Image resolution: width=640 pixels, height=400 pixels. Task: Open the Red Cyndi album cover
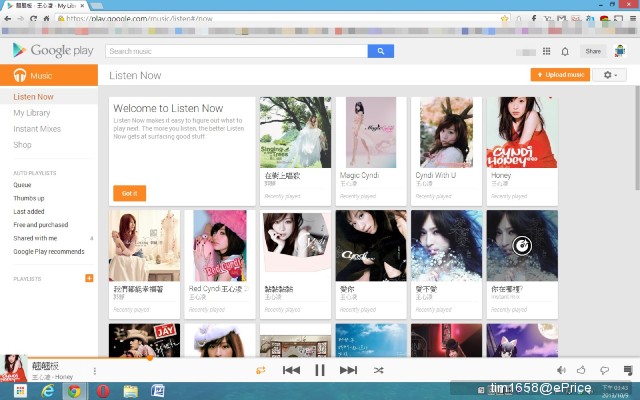click(220, 246)
